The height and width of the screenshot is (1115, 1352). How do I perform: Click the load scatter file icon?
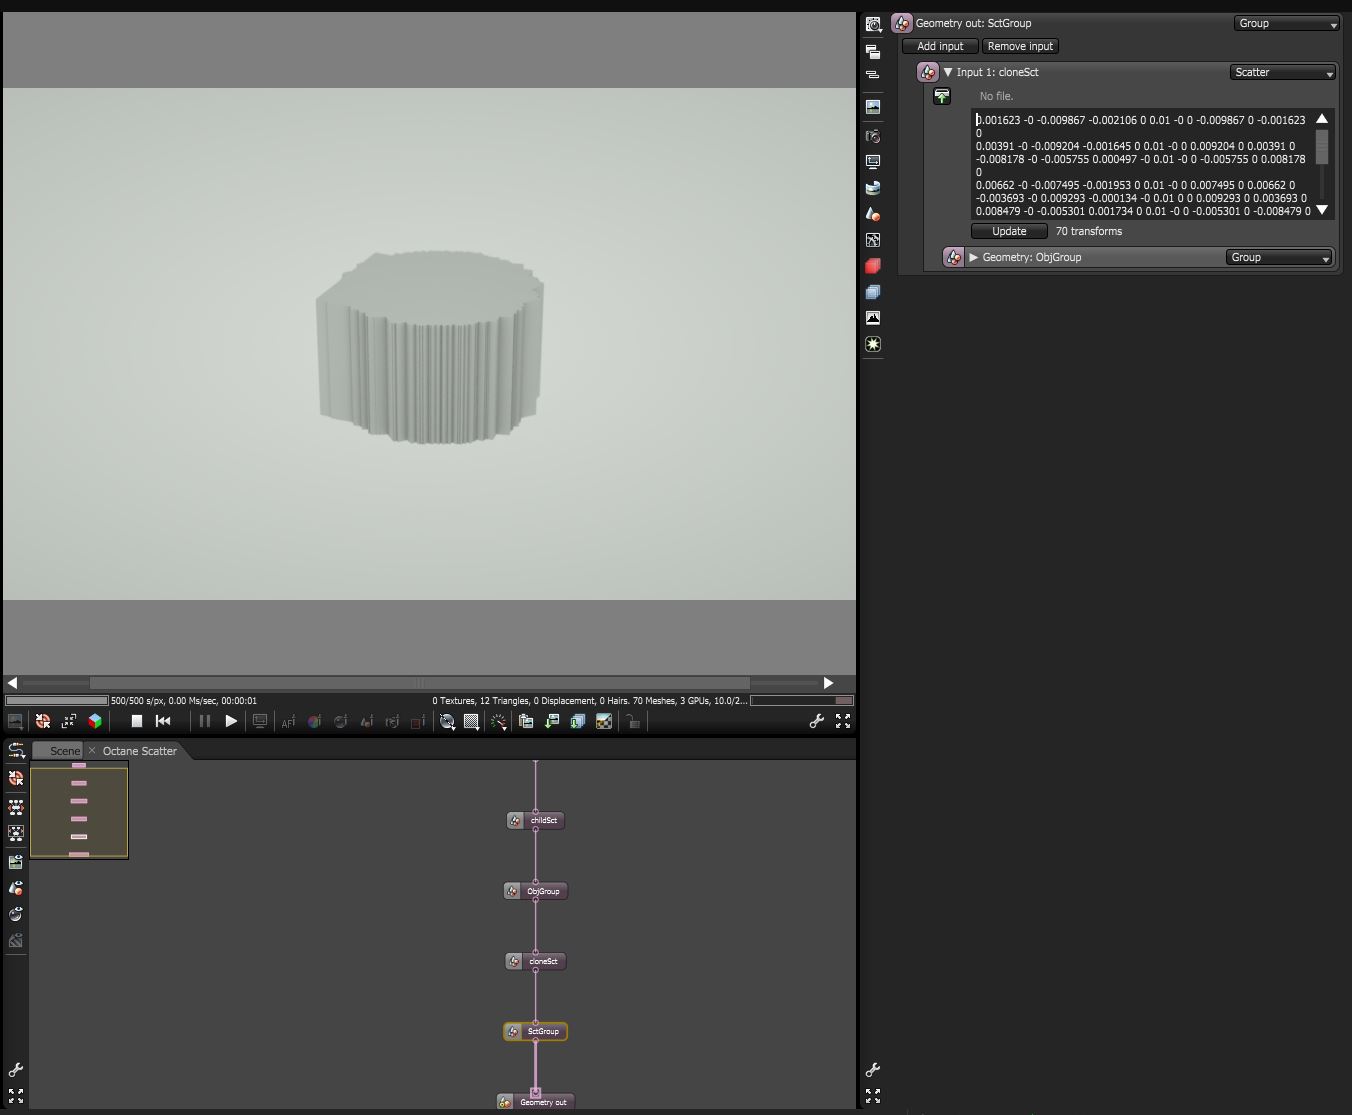[942, 96]
